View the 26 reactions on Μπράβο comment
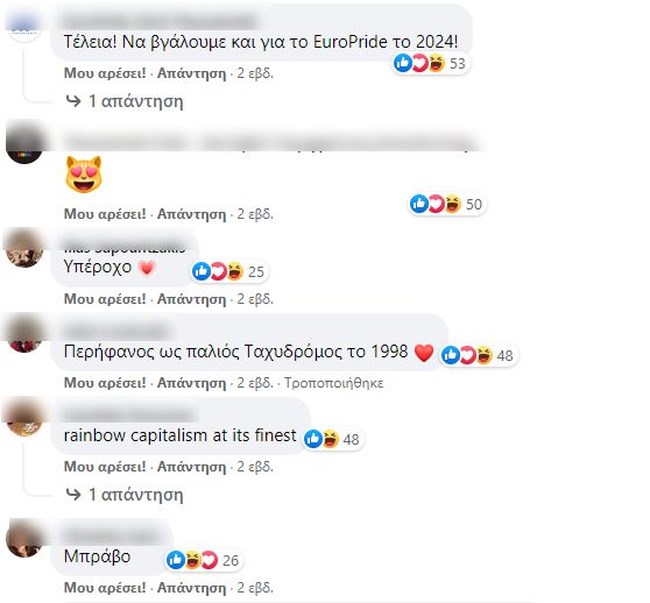 tap(204, 560)
